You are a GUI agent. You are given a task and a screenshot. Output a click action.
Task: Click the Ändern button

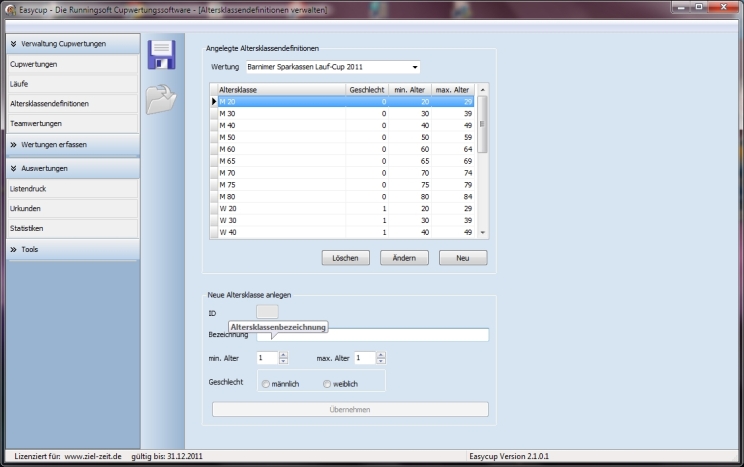pyautogui.click(x=404, y=258)
